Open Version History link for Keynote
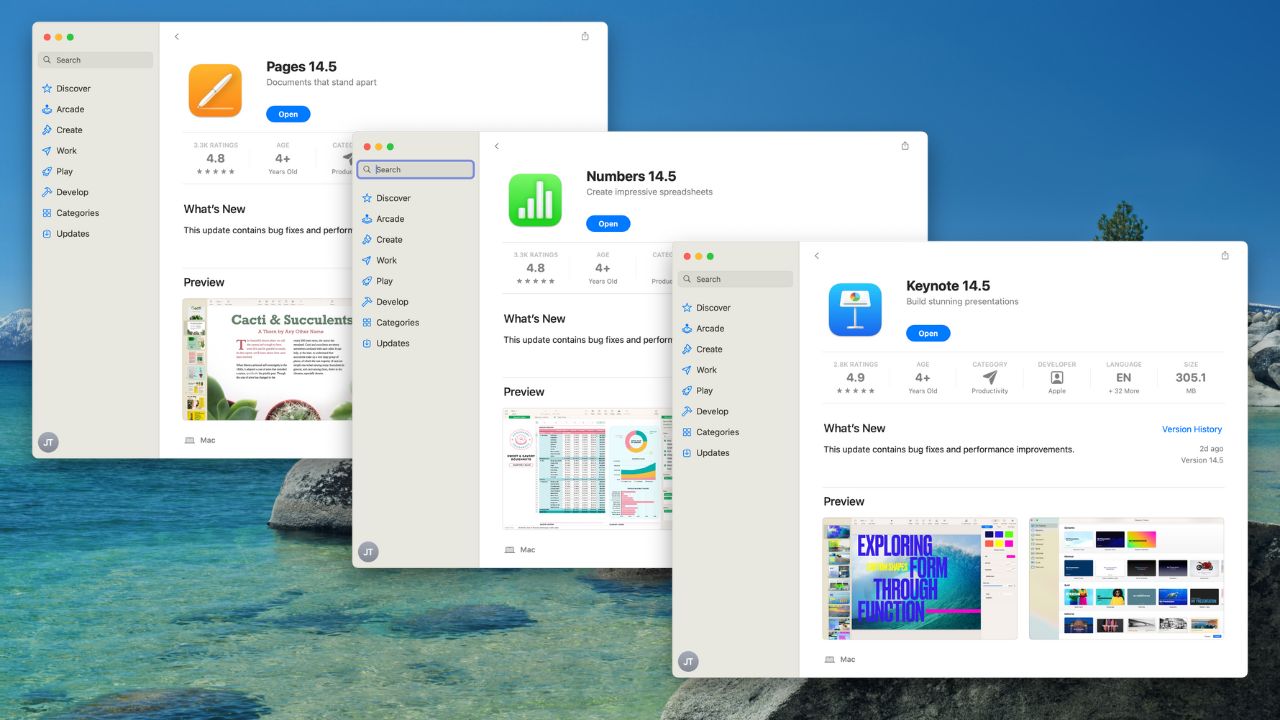This screenshot has width=1280, height=720. pyautogui.click(x=1192, y=429)
